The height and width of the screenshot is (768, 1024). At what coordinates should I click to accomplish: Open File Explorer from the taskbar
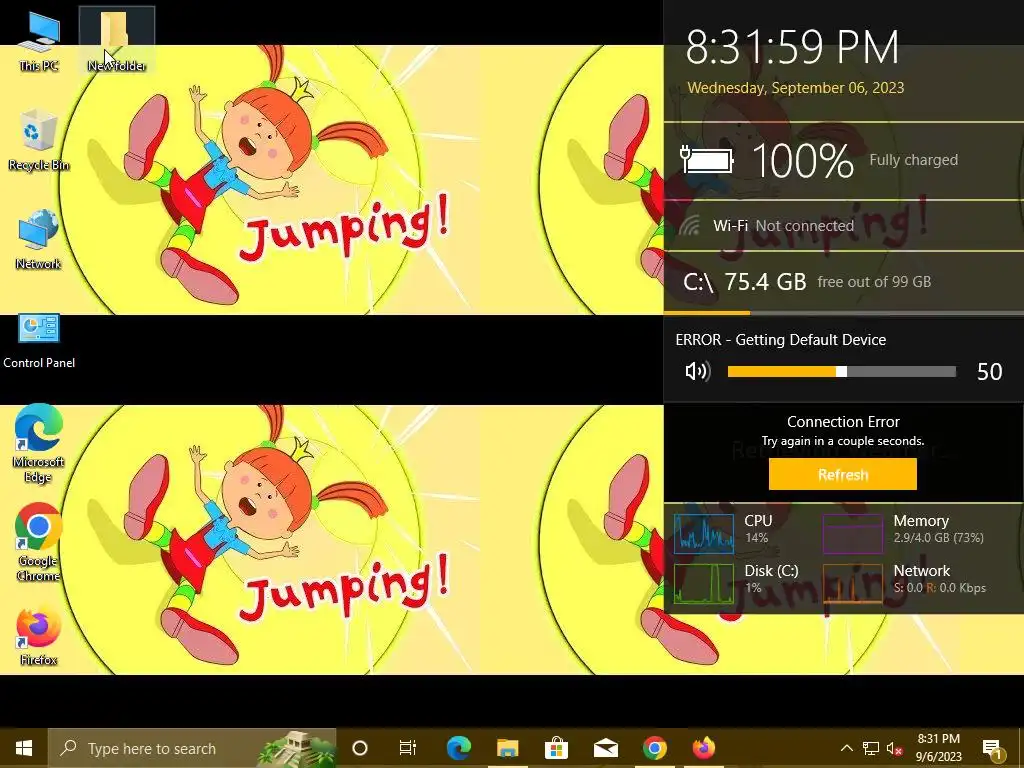tap(507, 748)
